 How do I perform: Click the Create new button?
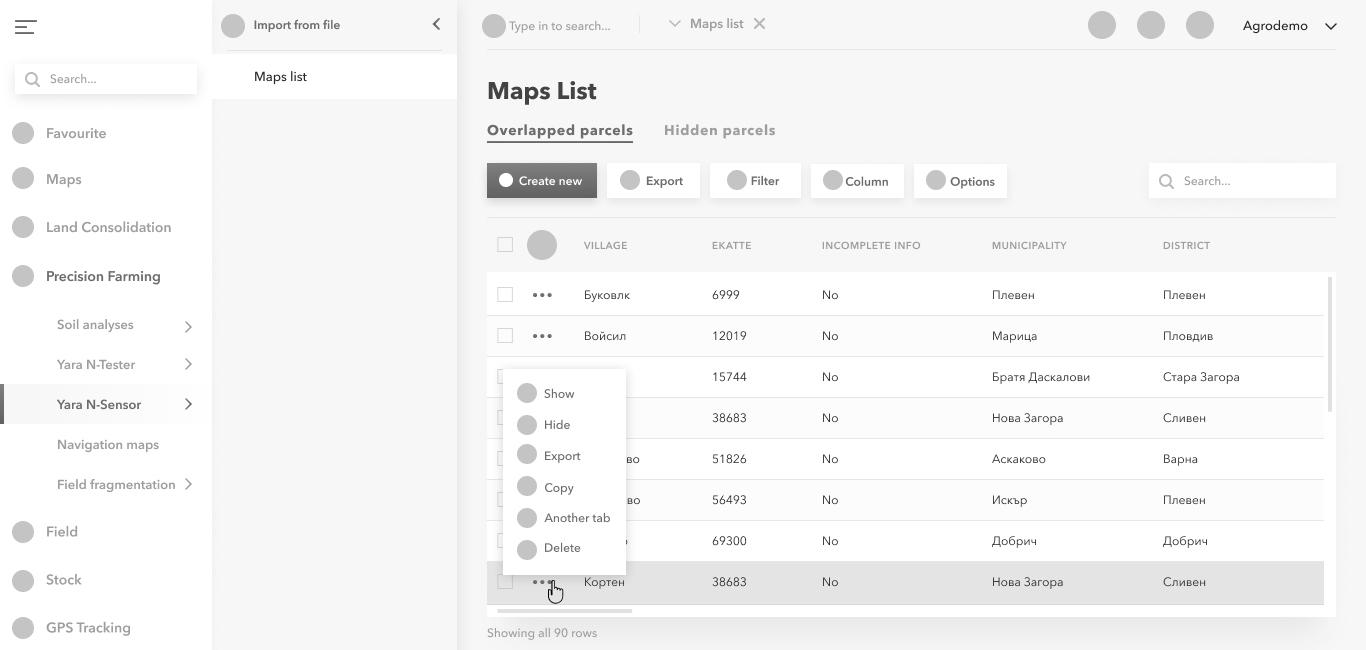tap(542, 181)
